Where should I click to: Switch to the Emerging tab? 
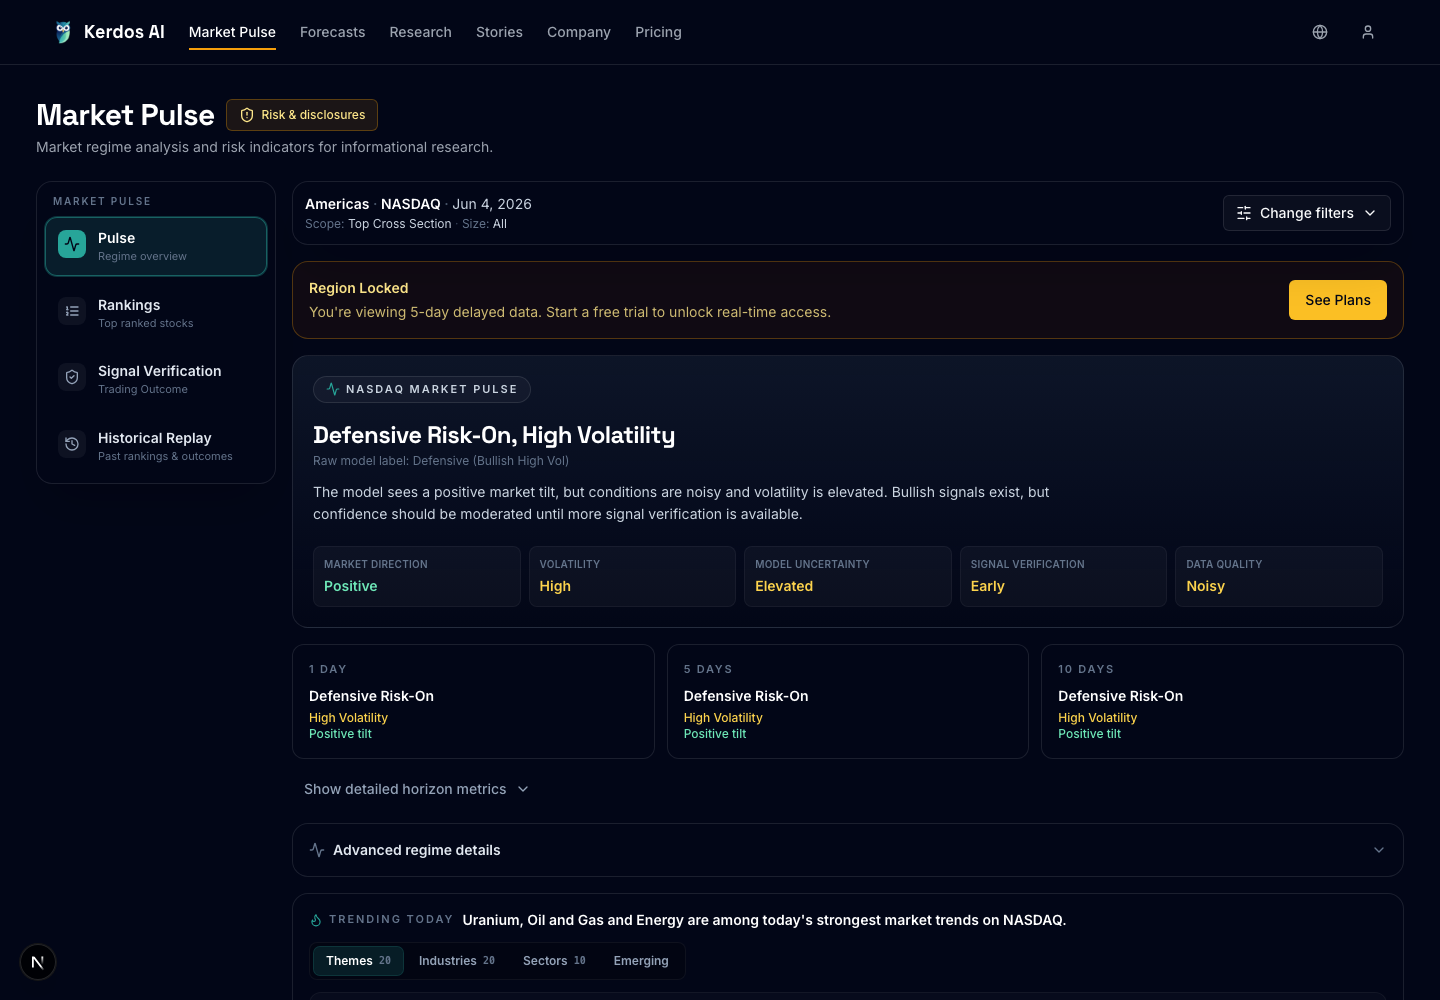641,961
